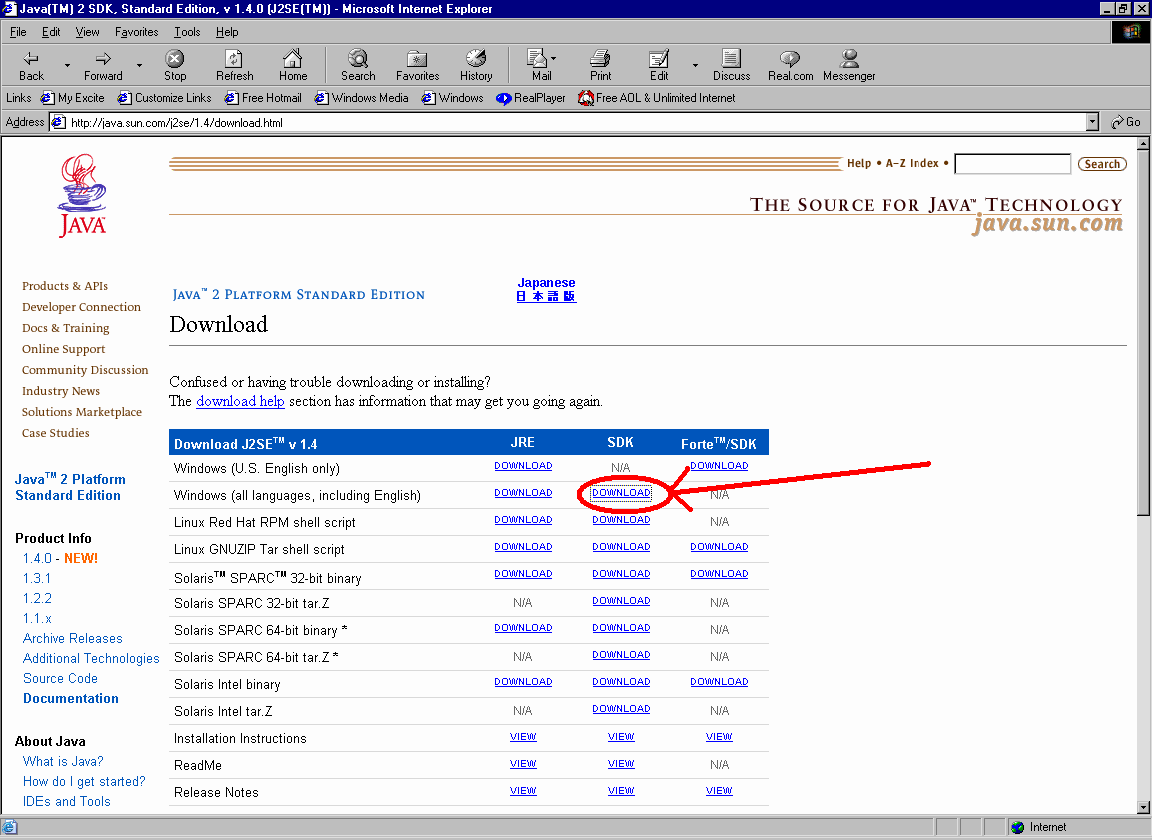Viewport: 1152px width, 840px height.
Task: Open the 'What is Java?' link
Action: [x=63, y=761]
